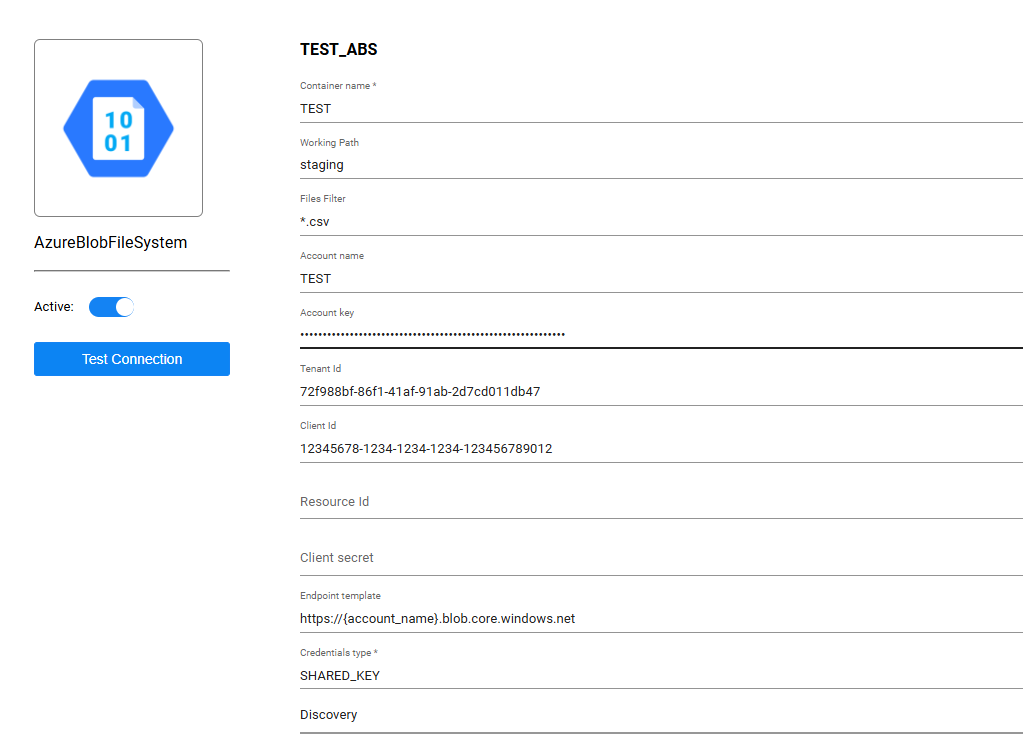Expand the Discovery section
The image size is (1023, 750).
pyautogui.click(x=329, y=715)
